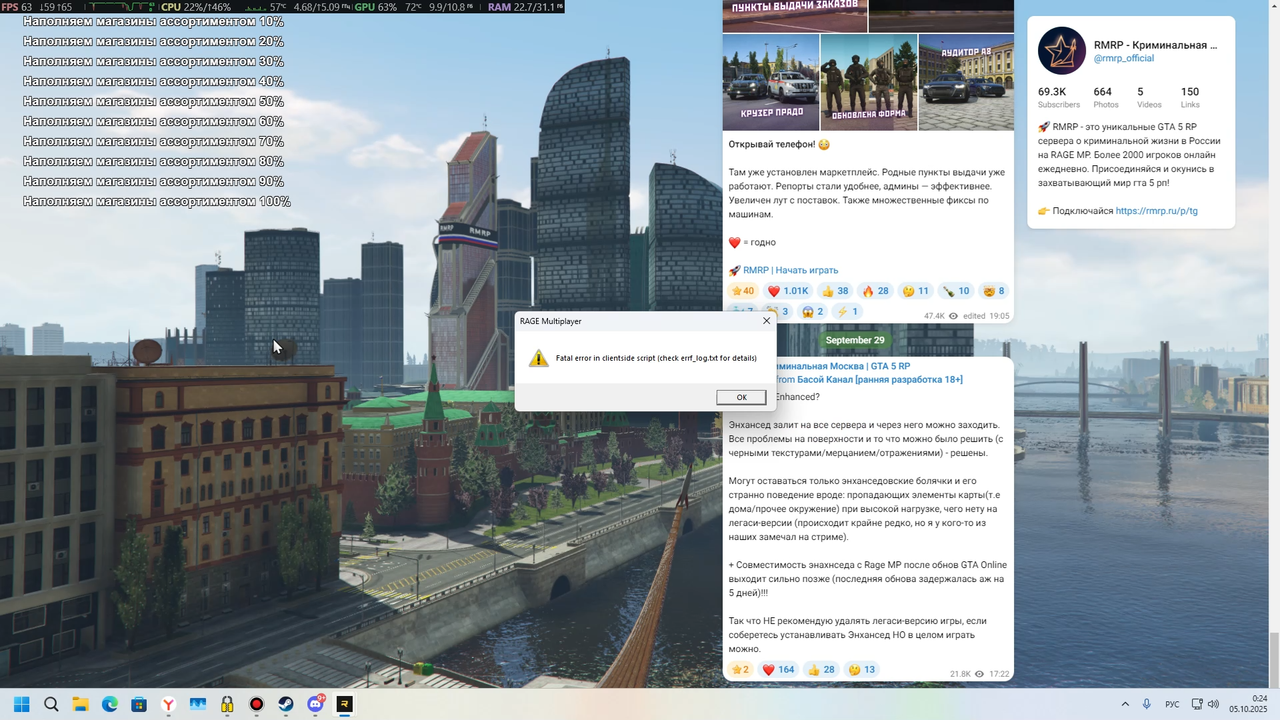Open the blue graph monitor app in taskbar
This screenshot has width=1280, height=720.
[198, 704]
